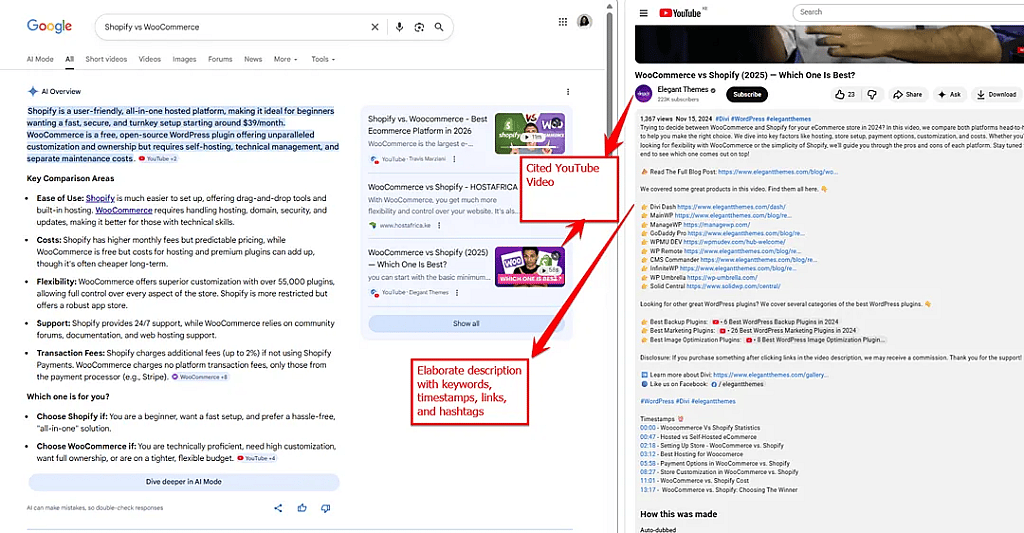Open Read The Full Blog Post link
This screenshot has height=533, width=1024.
[777, 172]
